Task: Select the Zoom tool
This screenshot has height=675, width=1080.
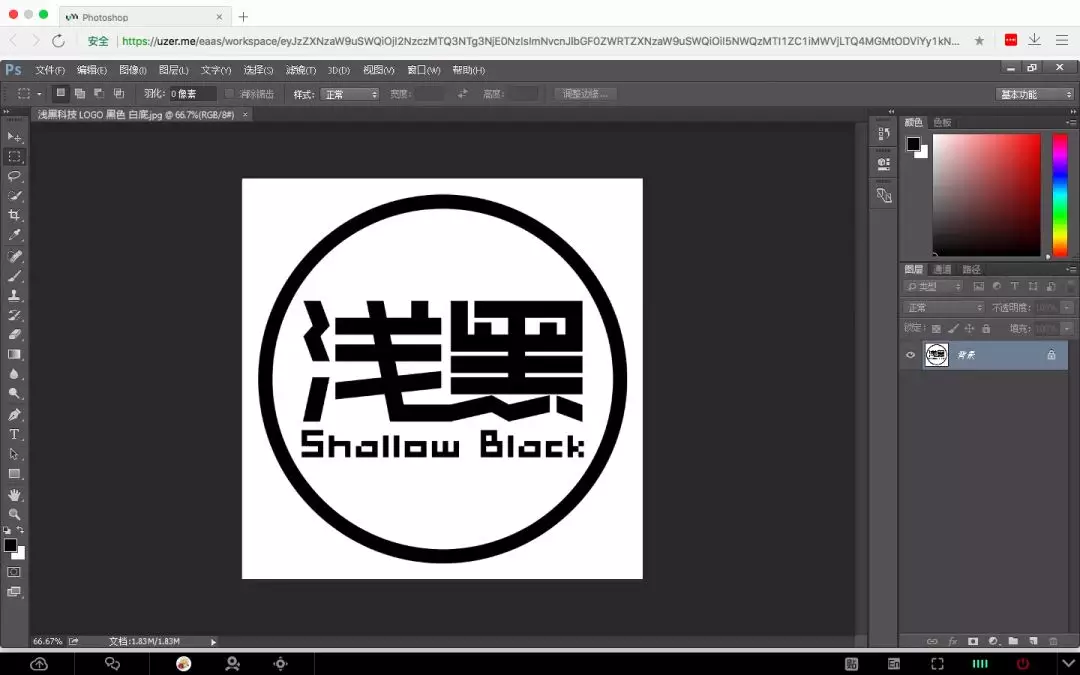Action: (x=14, y=514)
